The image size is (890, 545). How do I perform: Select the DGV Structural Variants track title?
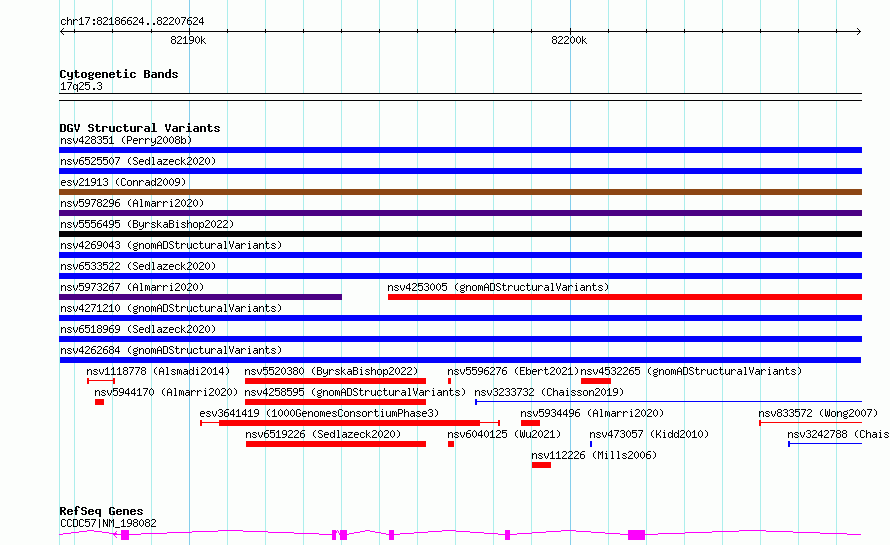[x=140, y=128]
